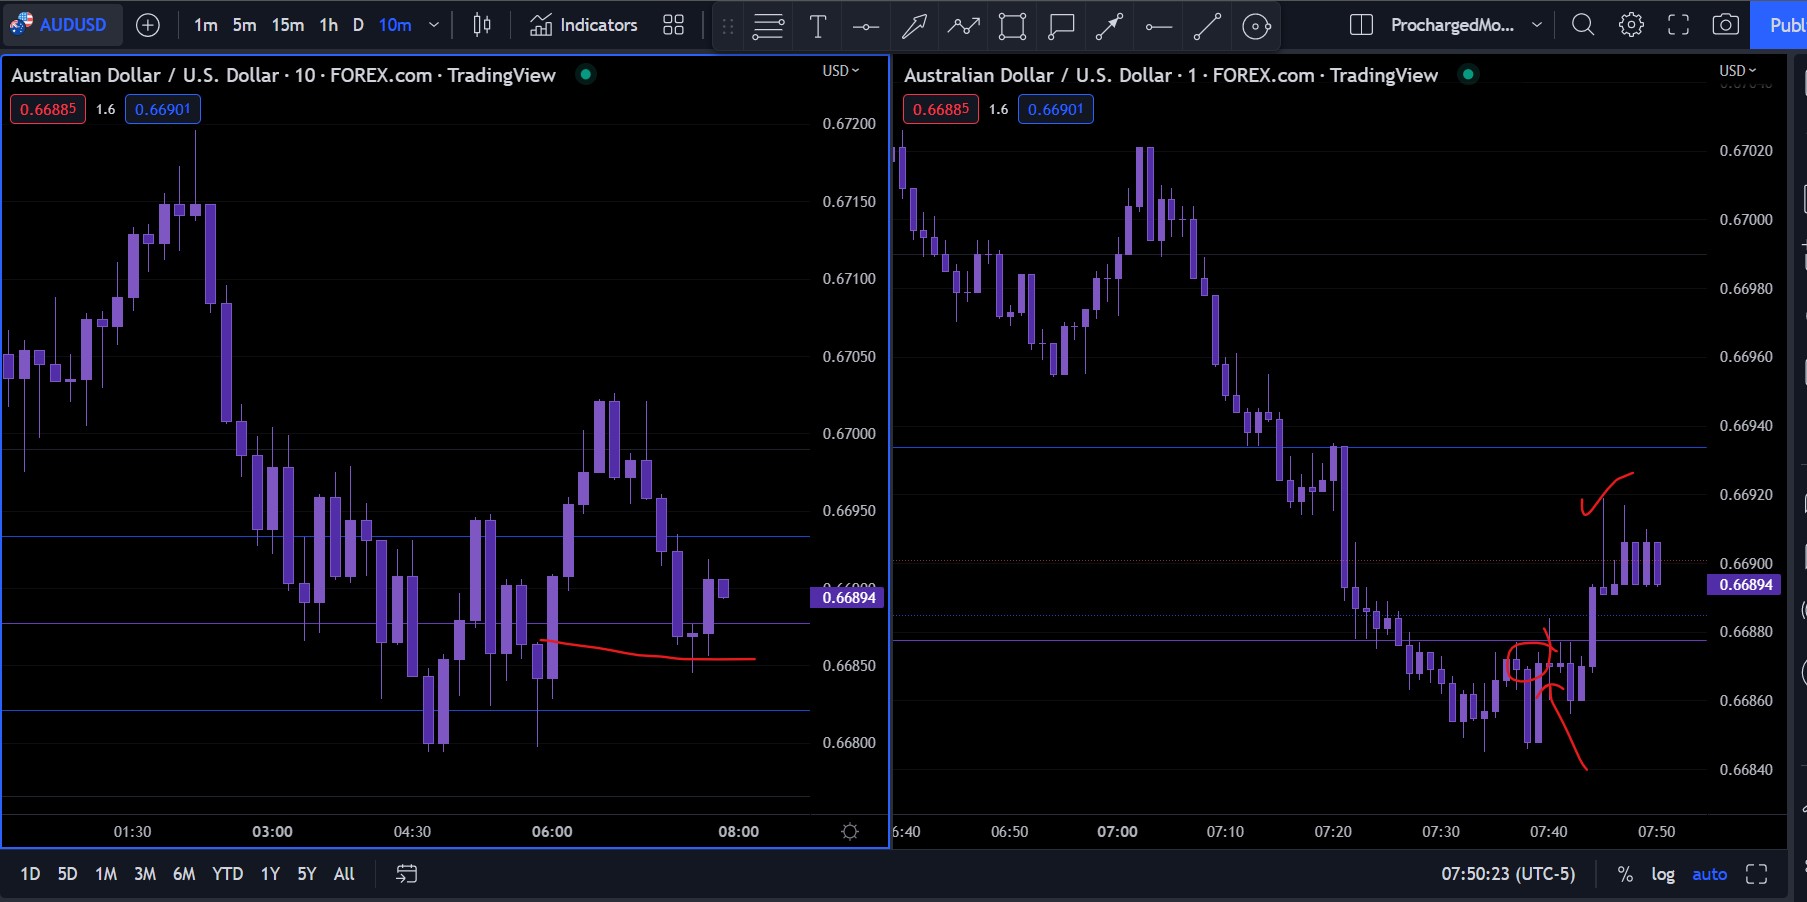Click the 1-minute chart title text
This screenshot has height=902, width=1807.
point(1171,75)
